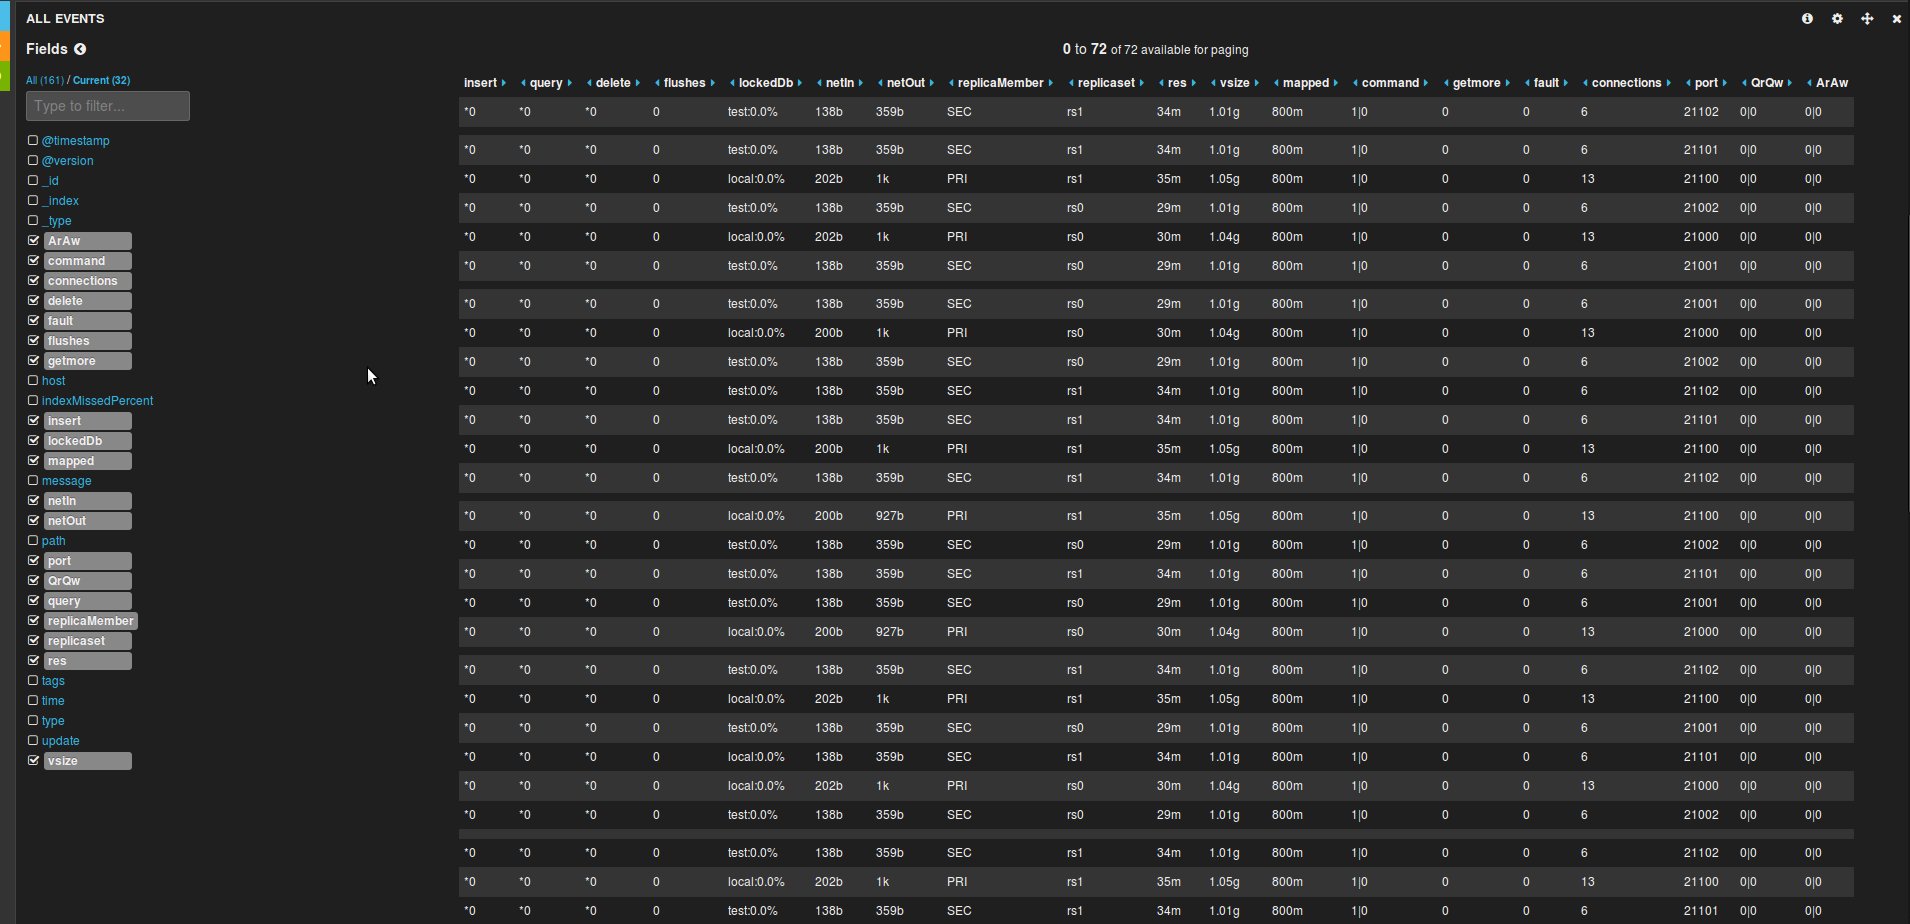Check the host field checkbox
The width and height of the screenshot is (1910, 924).
tap(33, 381)
